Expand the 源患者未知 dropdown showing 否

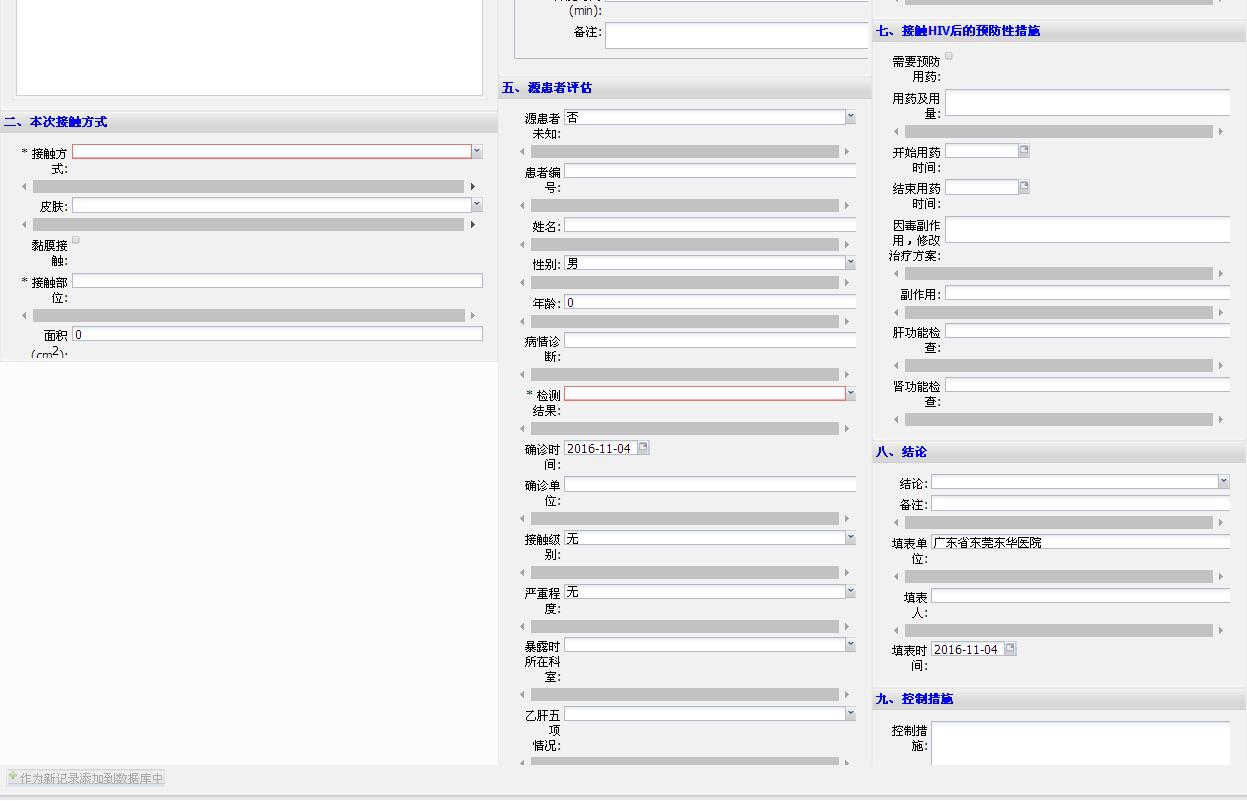click(851, 117)
